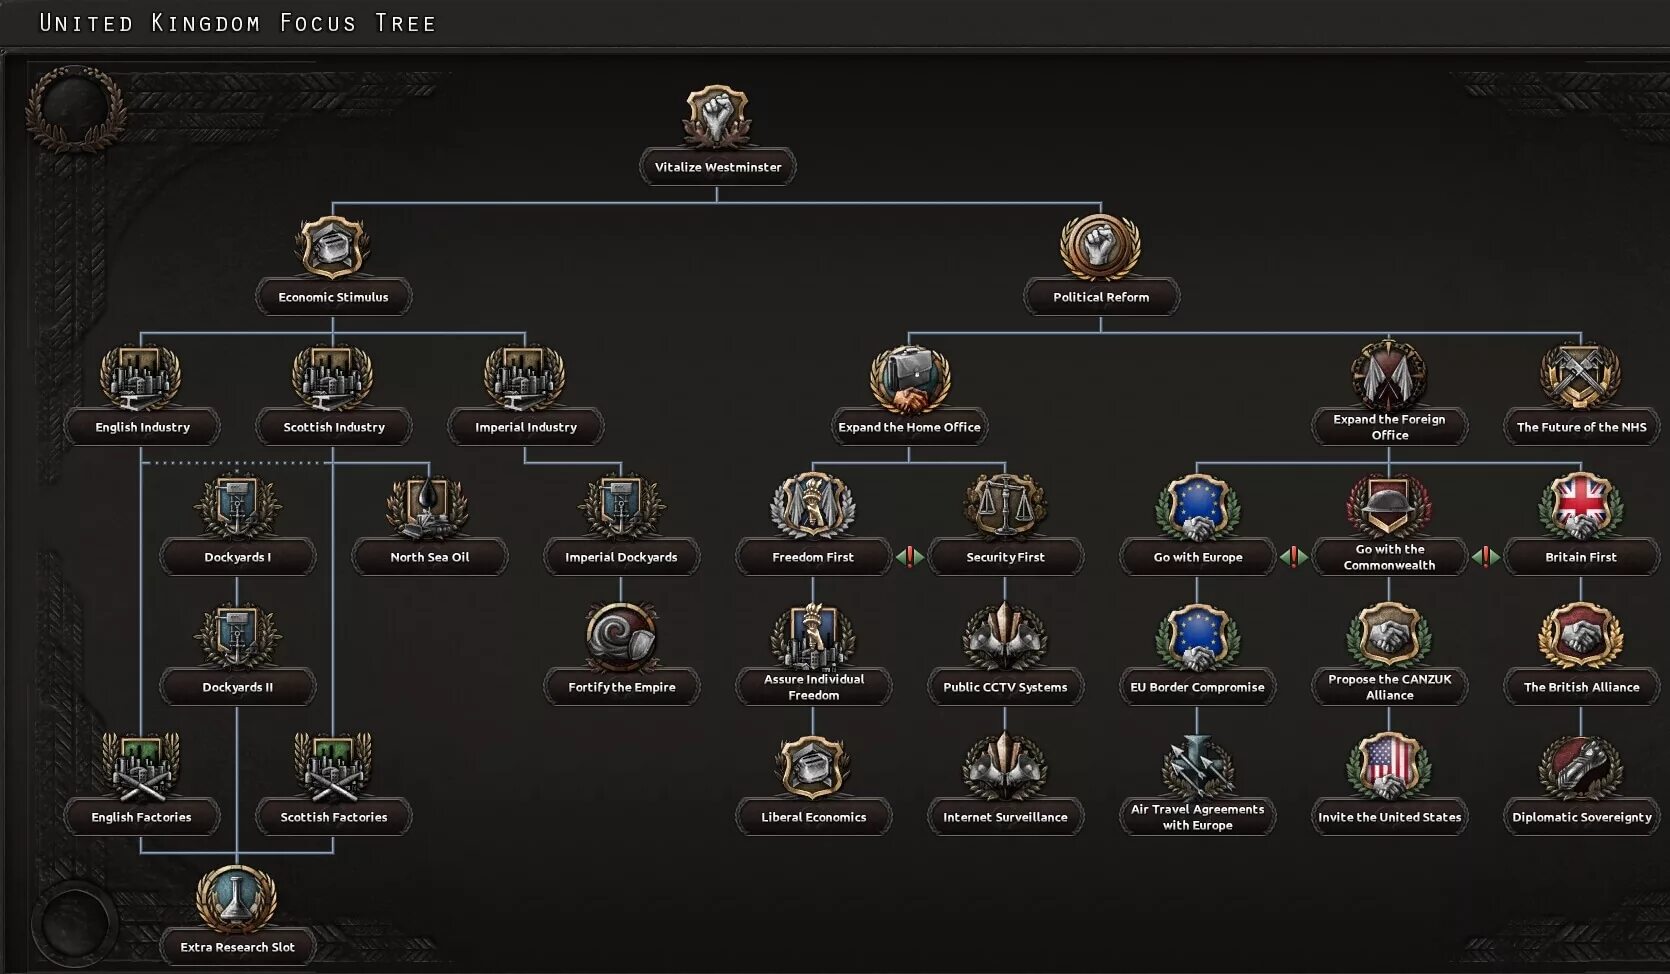Click the Expand the Foreign Office flags icon
Image resolution: width=1670 pixels, height=974 pixels.
[1389, 375]
